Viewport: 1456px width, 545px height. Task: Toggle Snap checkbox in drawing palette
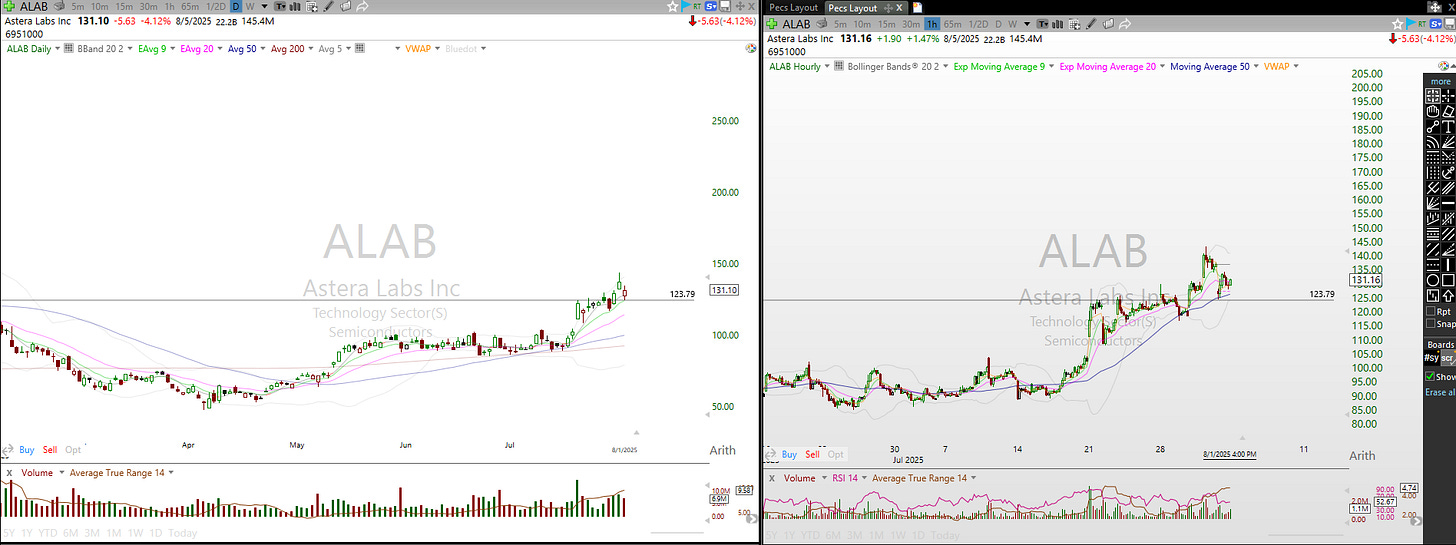point(1430,323)
